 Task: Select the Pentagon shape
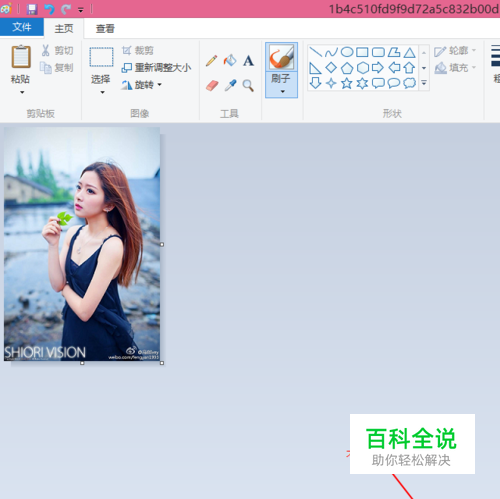pyautogui.click(x=347, y=68)
